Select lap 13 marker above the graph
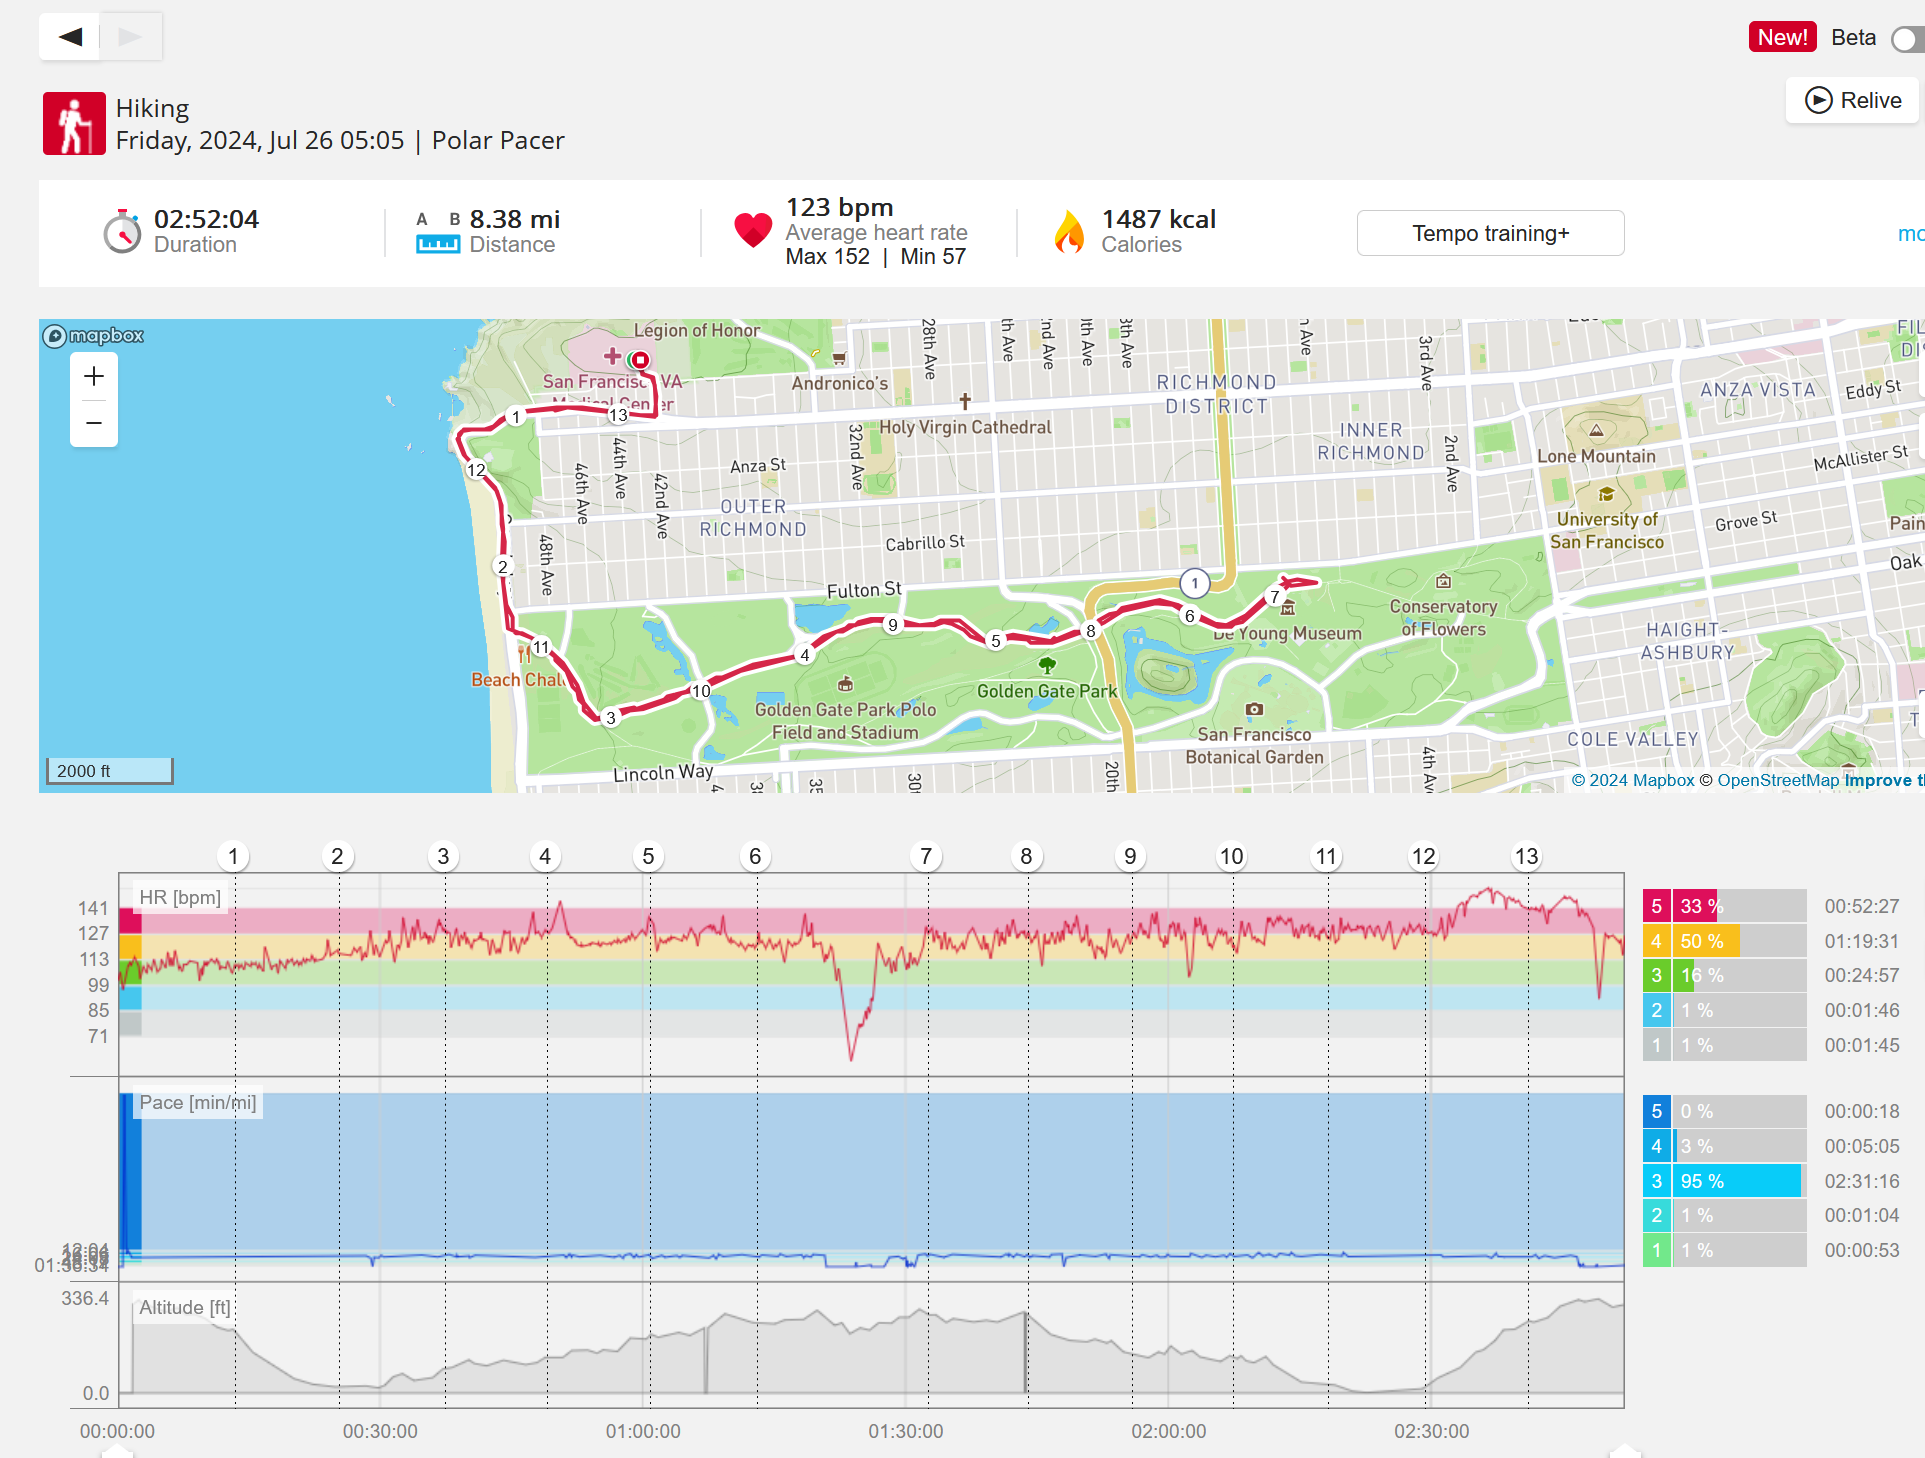This screenshot has width=1925, height=1458. point(1526,856)
